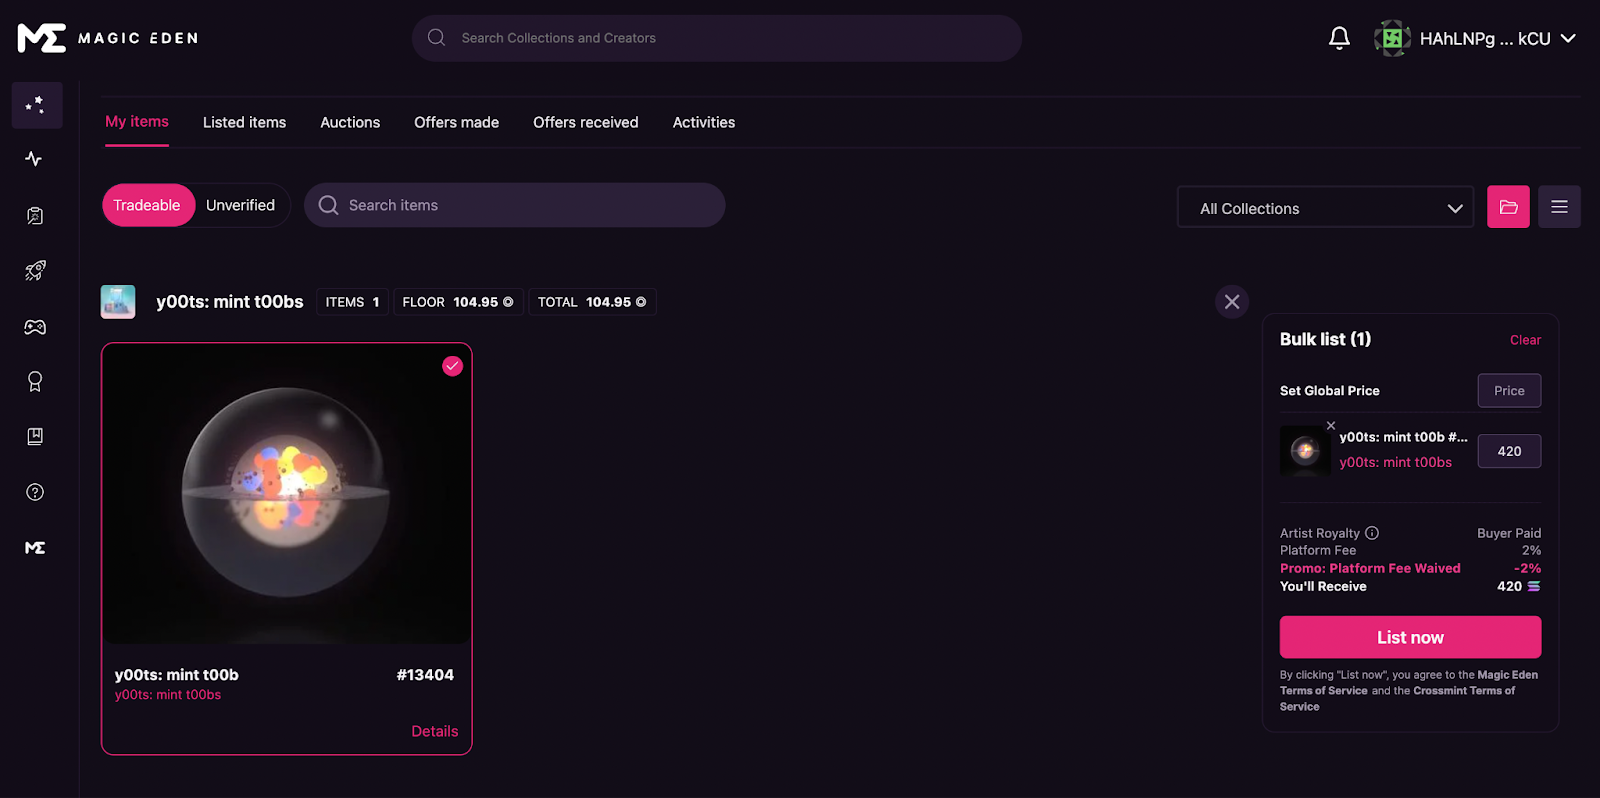
Task: Click the y00ts mint t00b NFT image
Action: click(x=287, y=494)
